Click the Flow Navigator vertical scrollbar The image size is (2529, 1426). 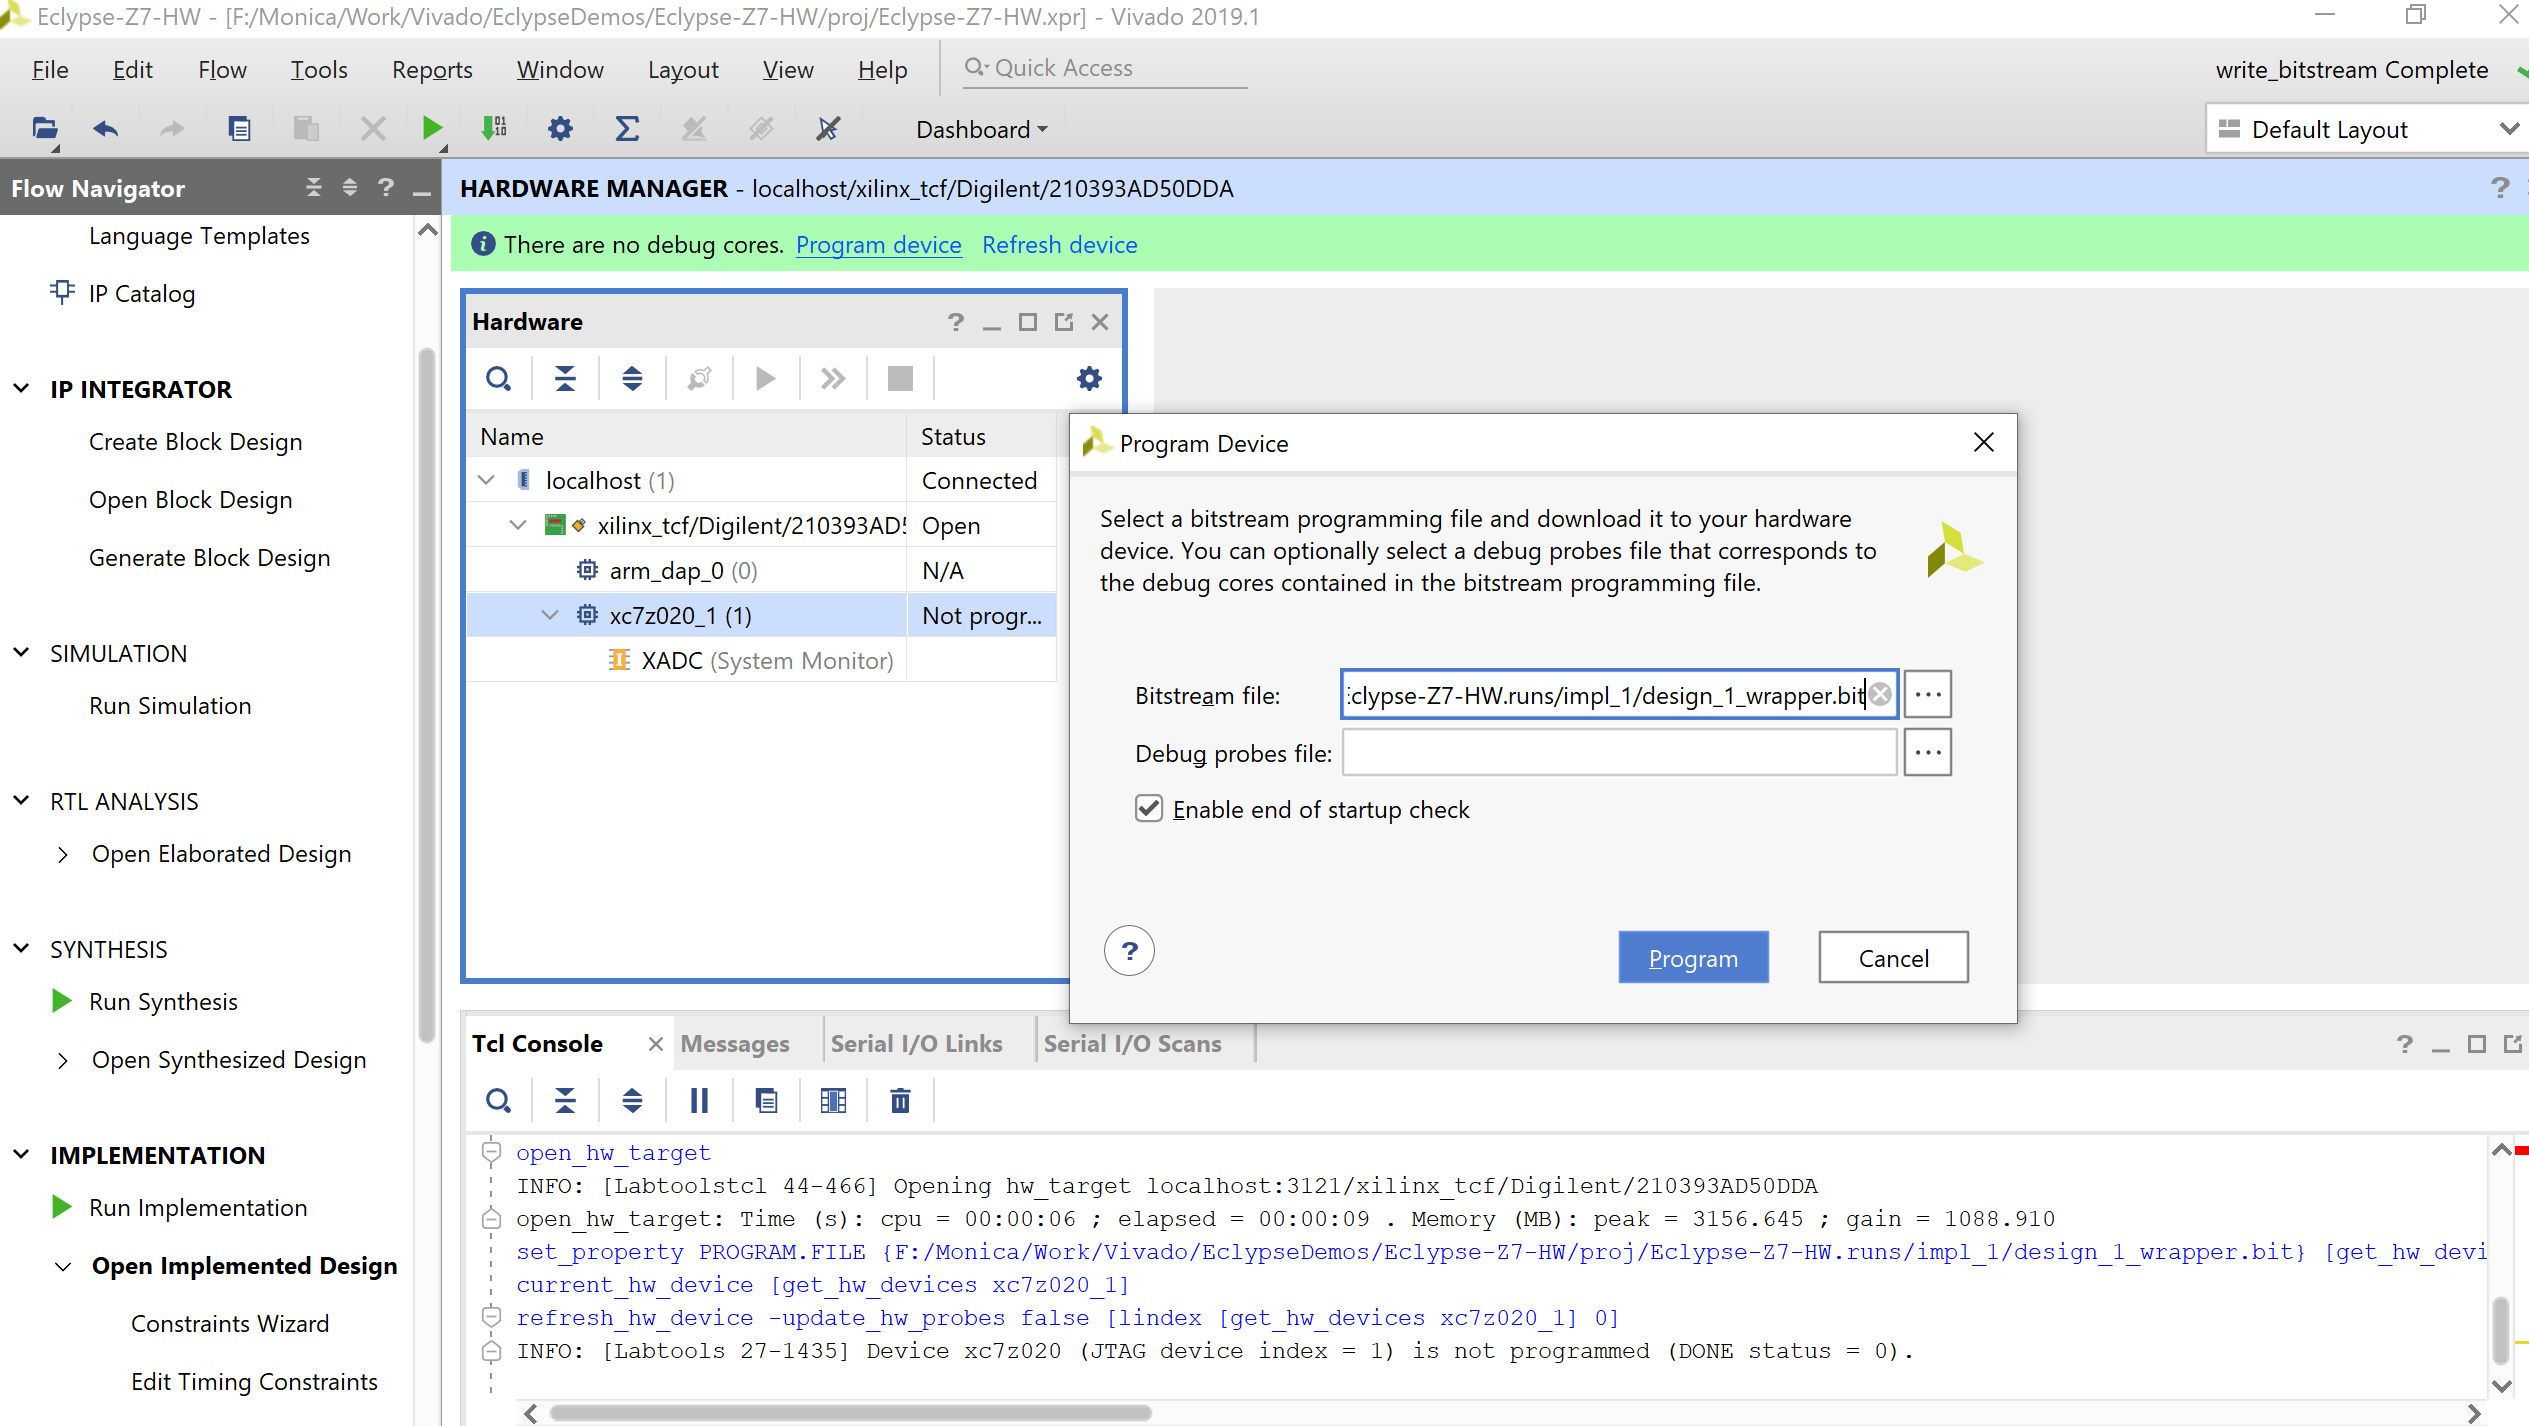click(427, 695)
